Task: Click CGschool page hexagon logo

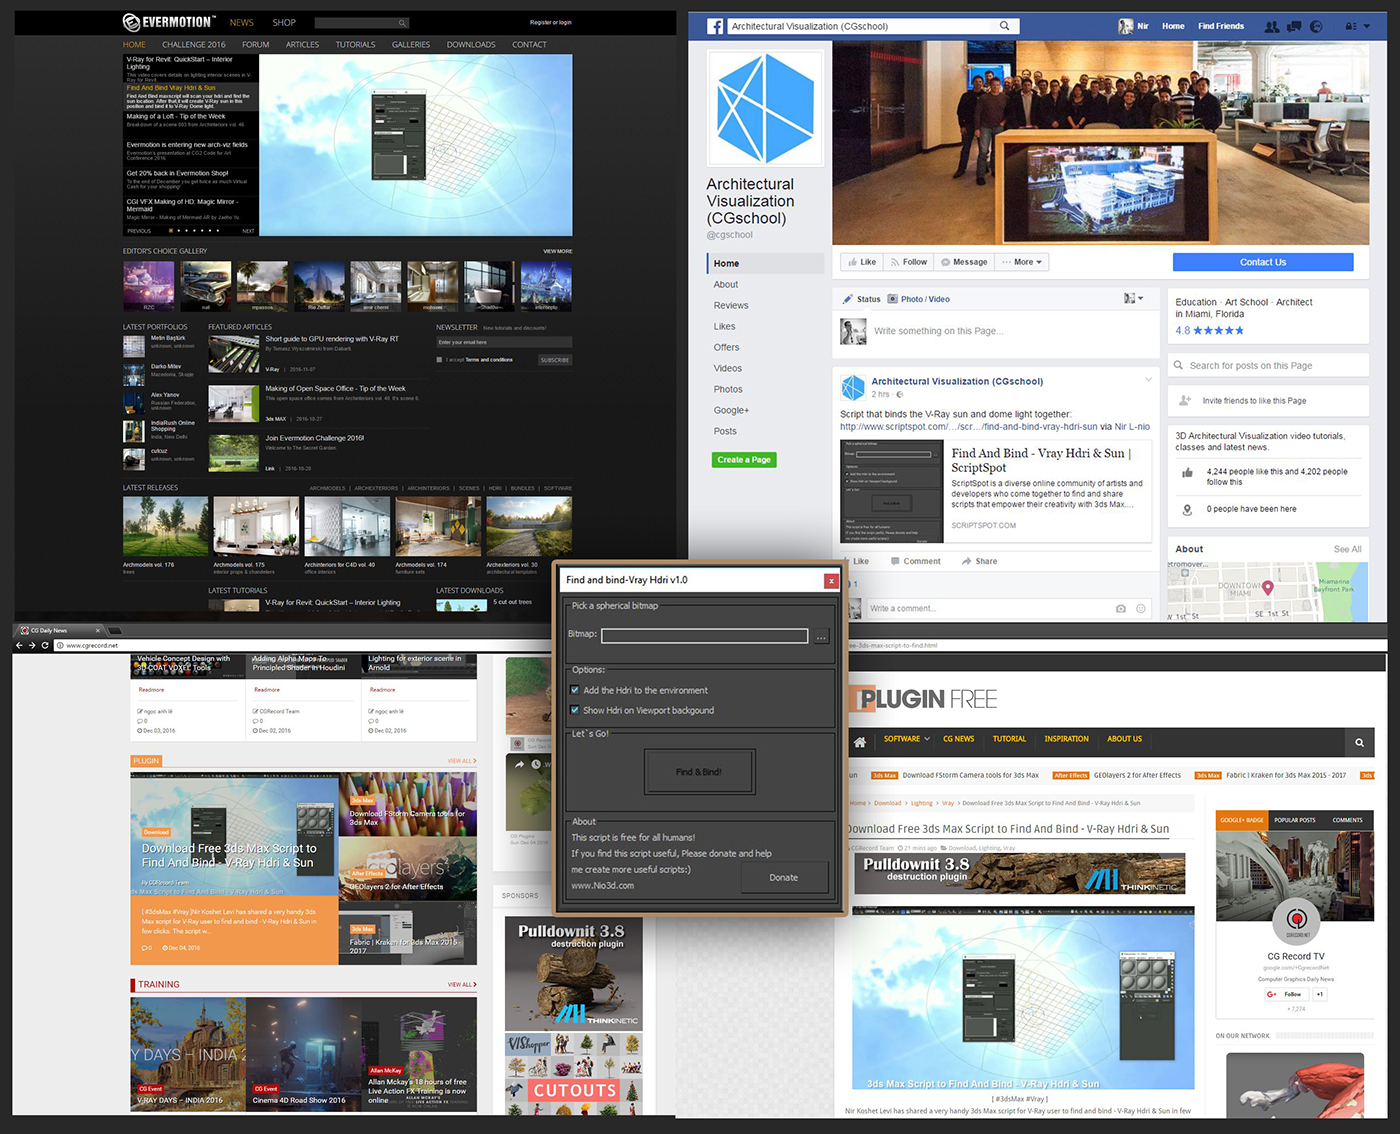Action: tap(765, 109)
